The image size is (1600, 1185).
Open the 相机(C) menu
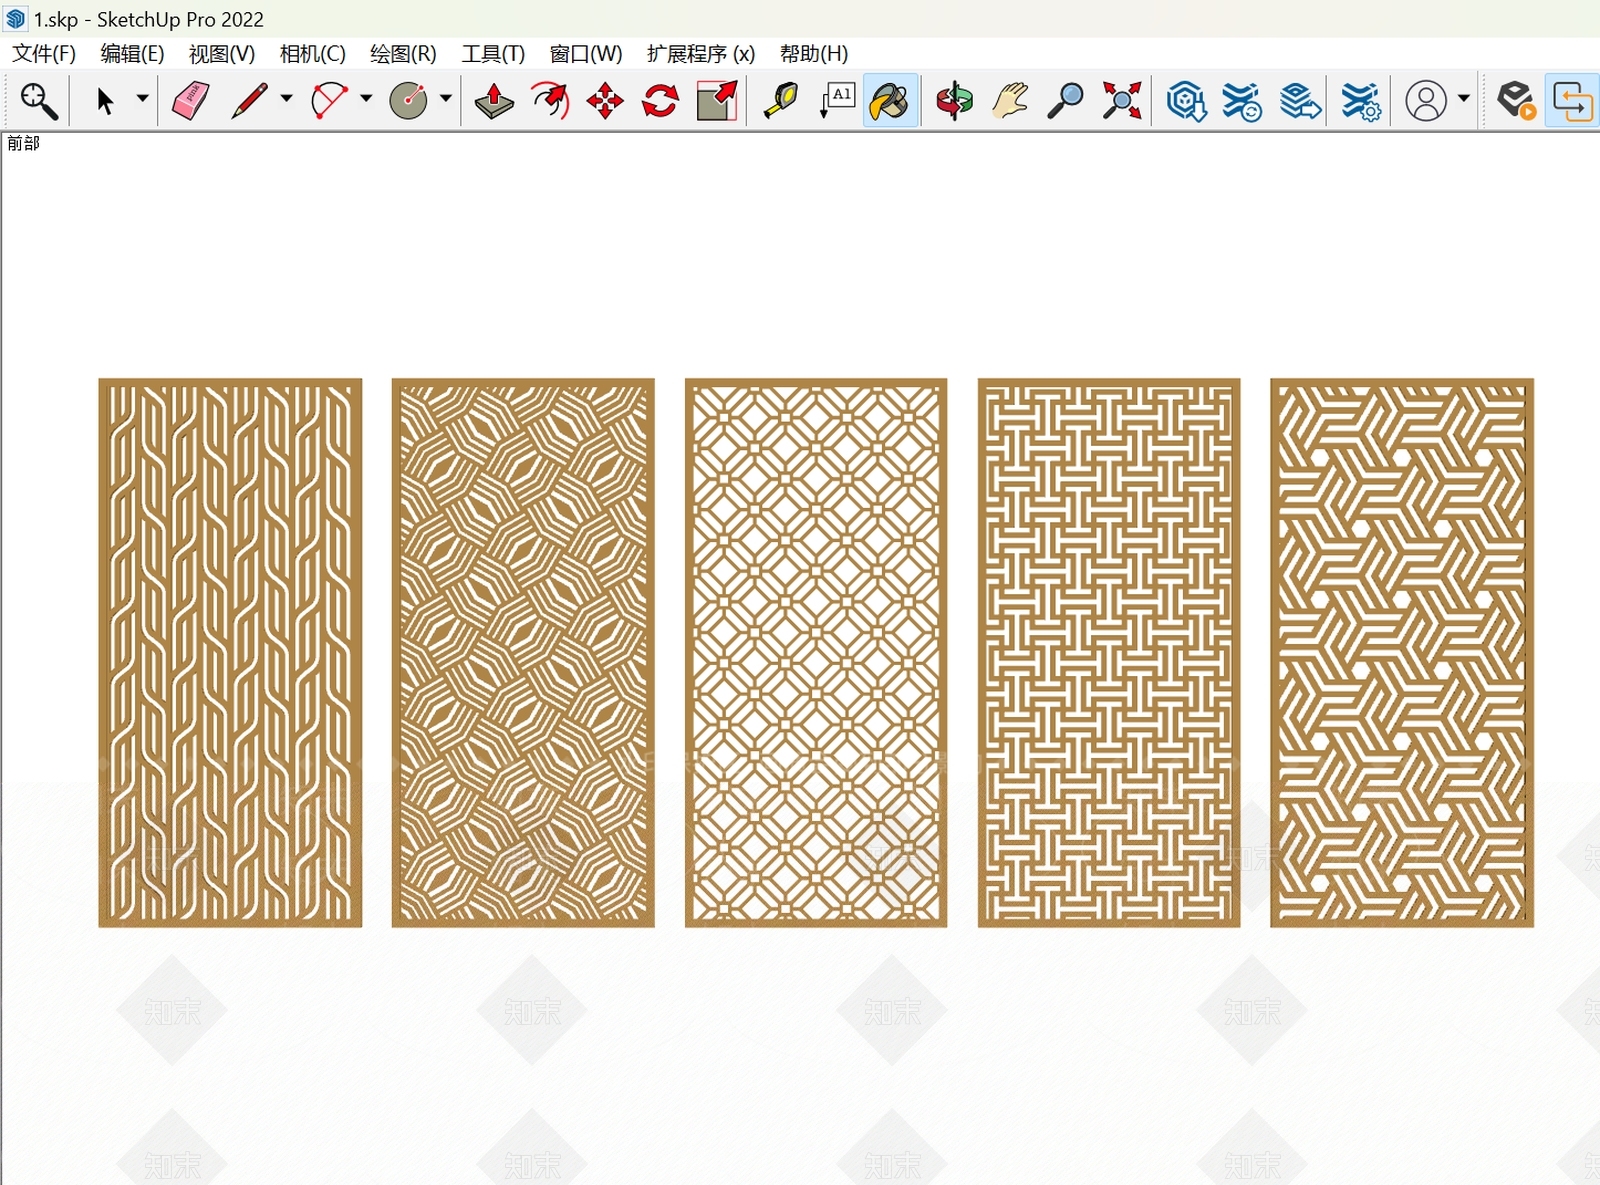click(312, 54)
